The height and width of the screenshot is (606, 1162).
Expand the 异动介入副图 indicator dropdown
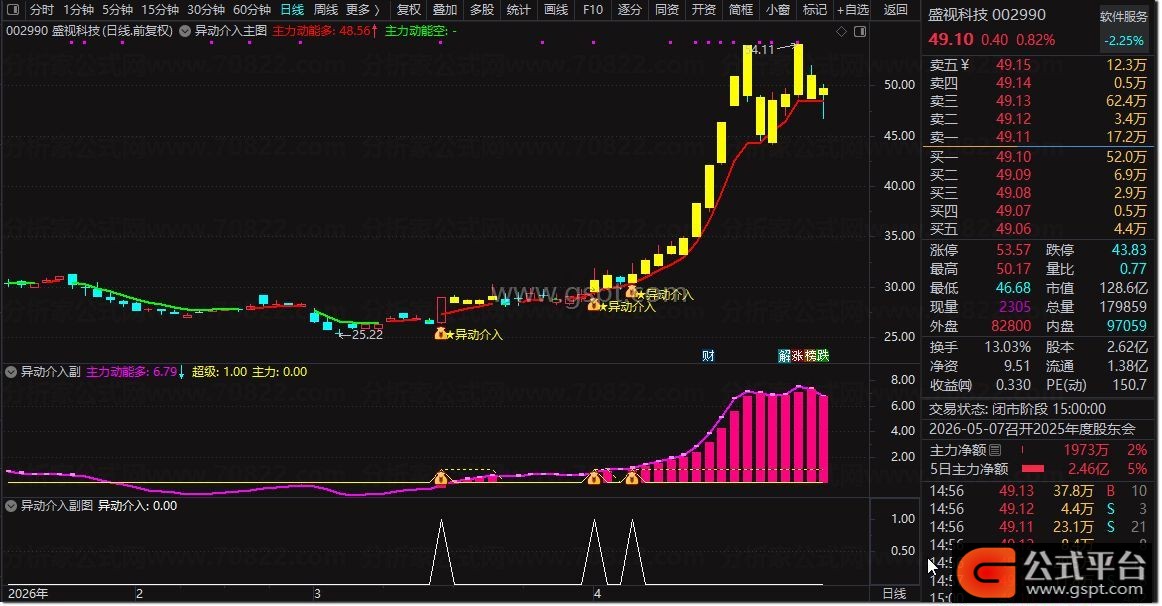click(x=11, y=506)
